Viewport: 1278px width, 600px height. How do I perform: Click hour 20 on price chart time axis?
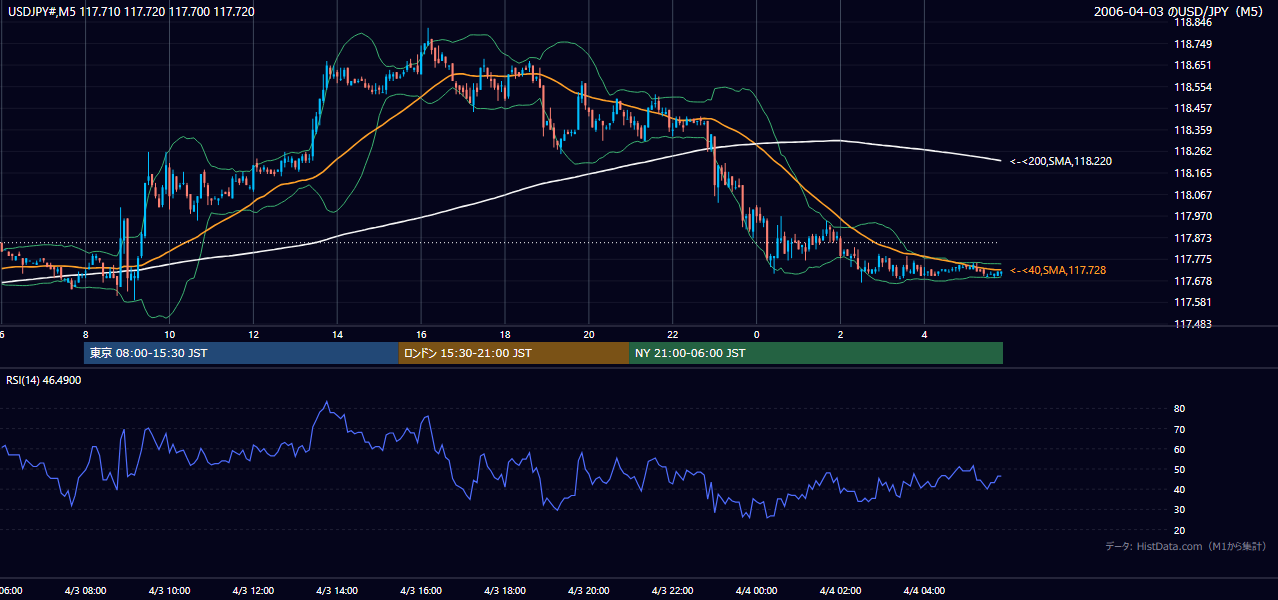click(x=589, y=334)
